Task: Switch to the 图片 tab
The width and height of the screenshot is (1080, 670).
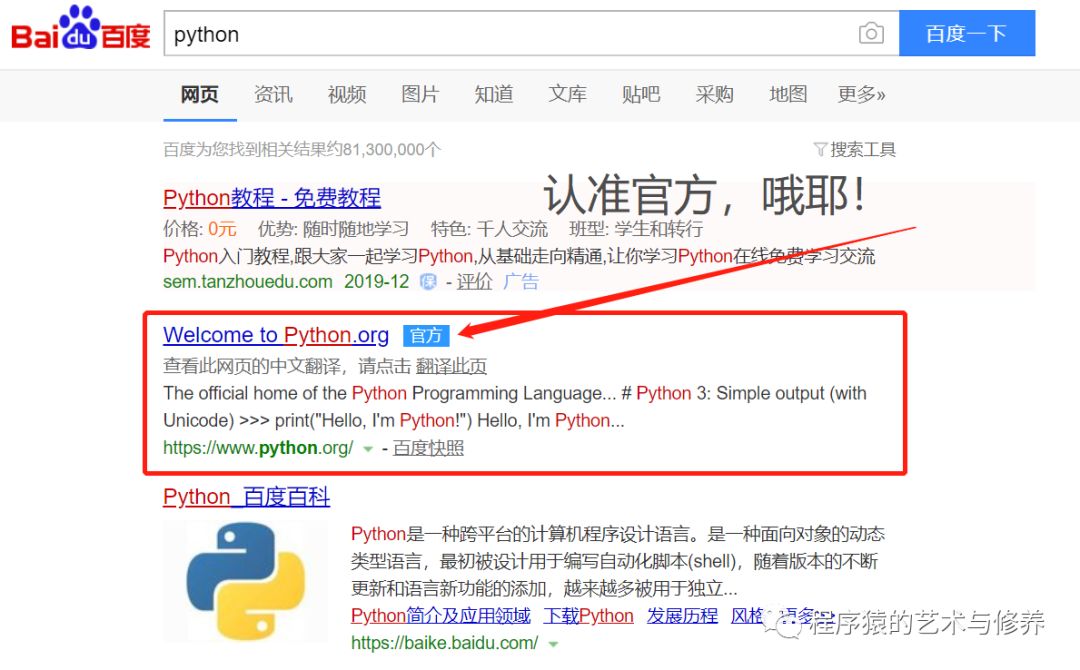Action: (420, 94)
